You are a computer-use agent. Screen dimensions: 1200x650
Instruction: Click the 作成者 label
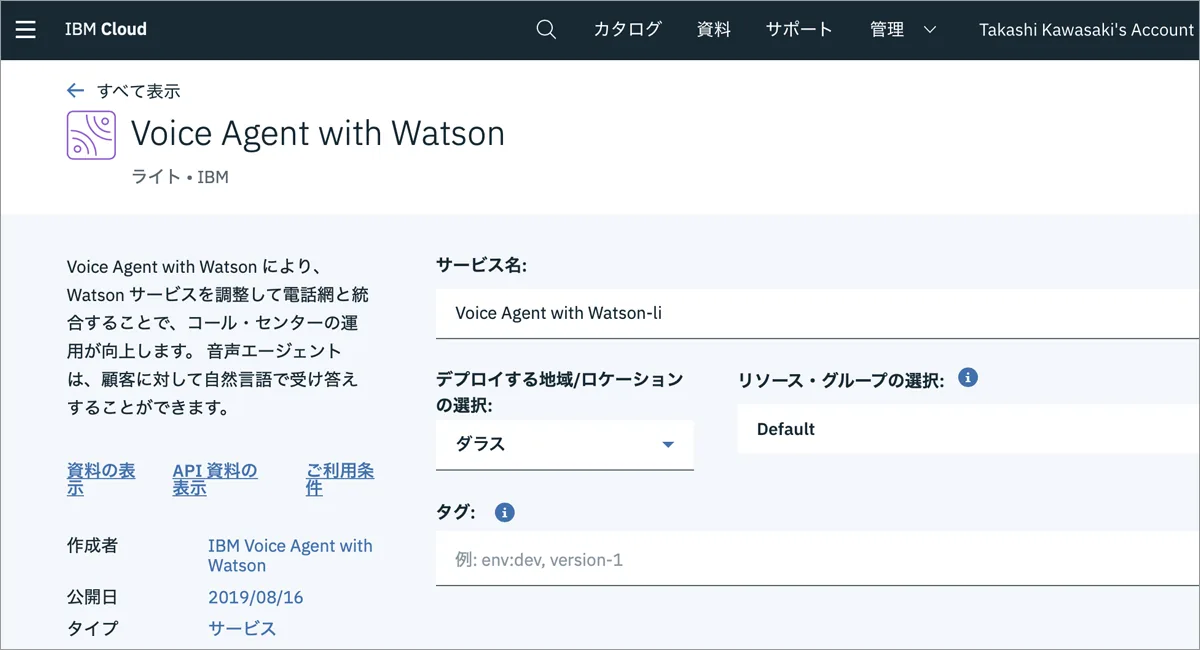click(92, 546)
